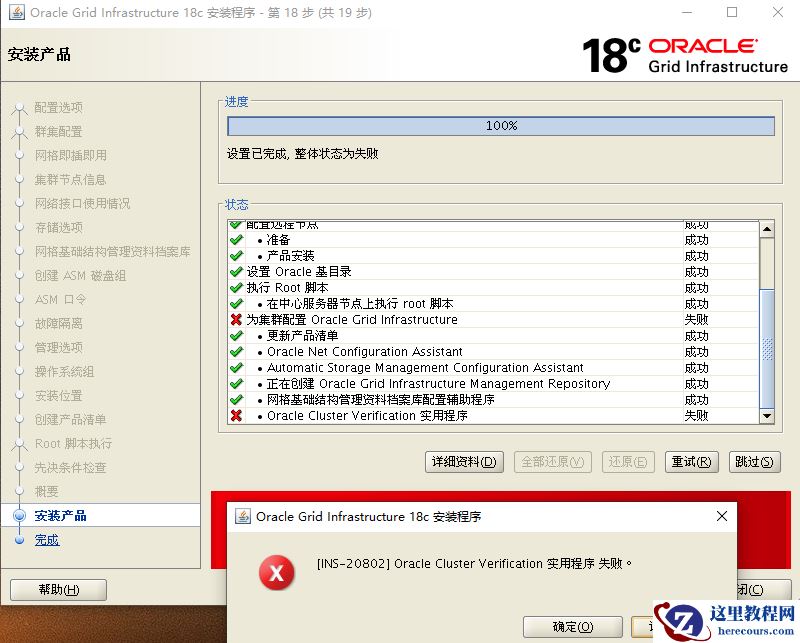Click the green check beside 正在创建 Oracle Grid Infrastructure Management Repository

[x=236, y=383]
